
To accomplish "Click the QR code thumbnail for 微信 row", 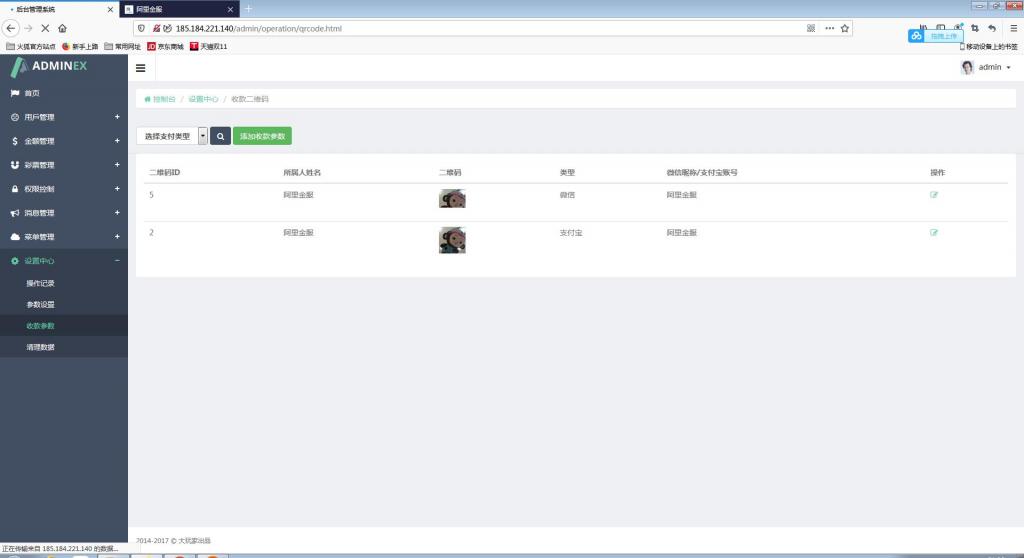I will coord(452,198).
